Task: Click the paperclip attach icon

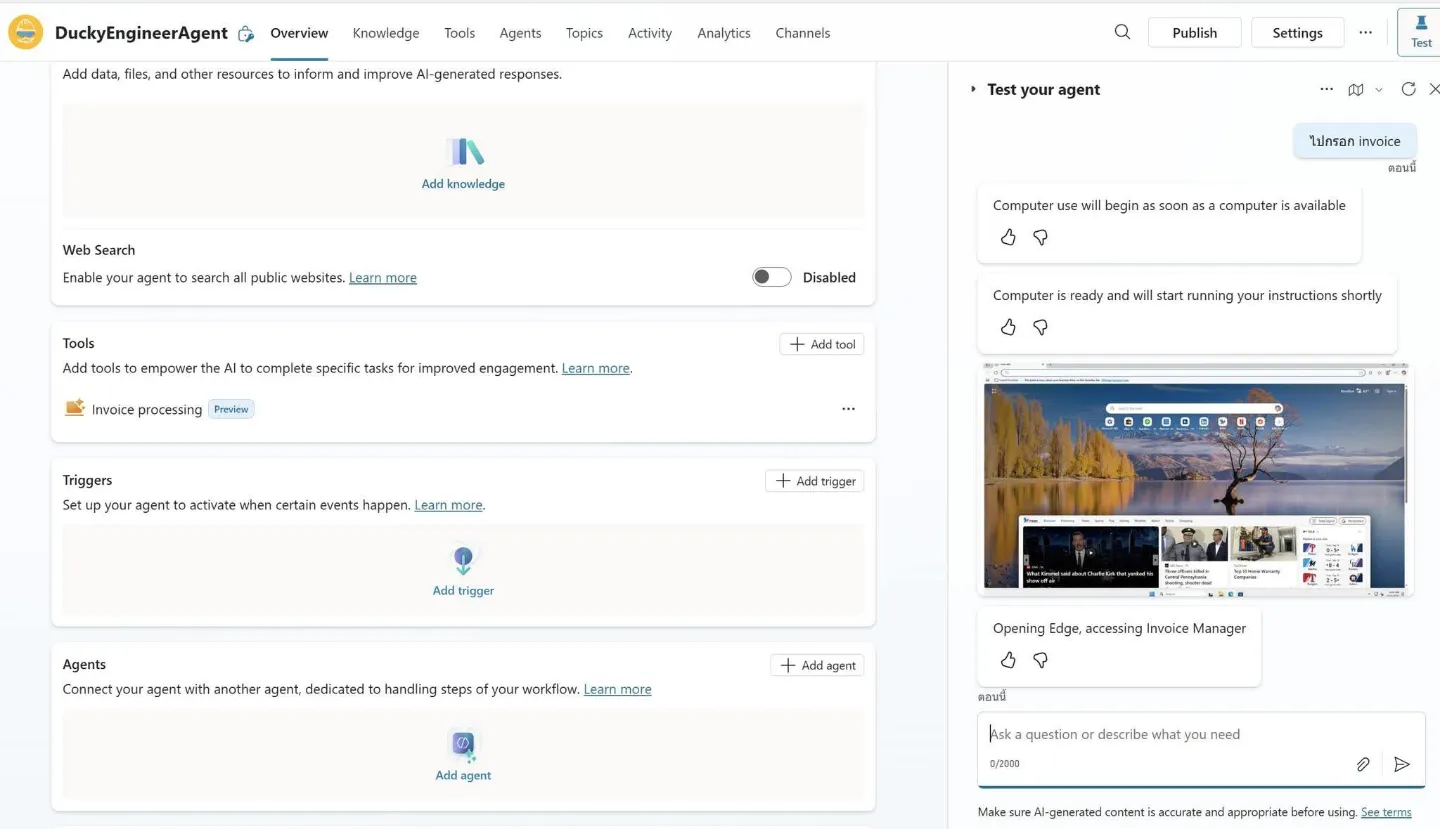Action: (1362, 764)
